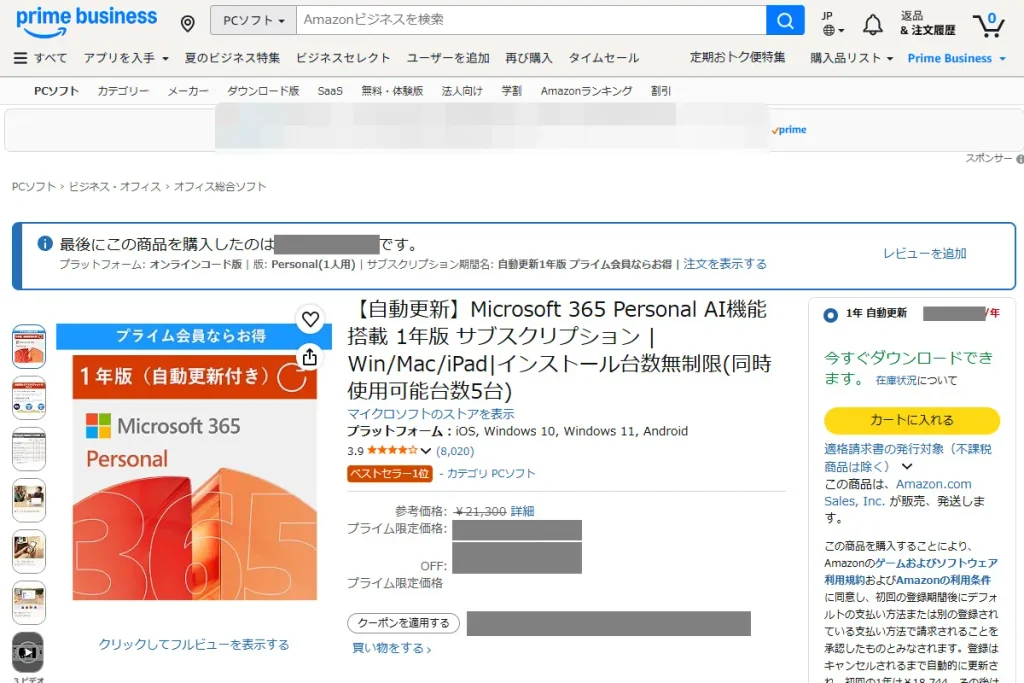Viewport: 1024px width, 683px height.
Task: Open ビジネスセレクト in the nav bar
Action: 343,58
